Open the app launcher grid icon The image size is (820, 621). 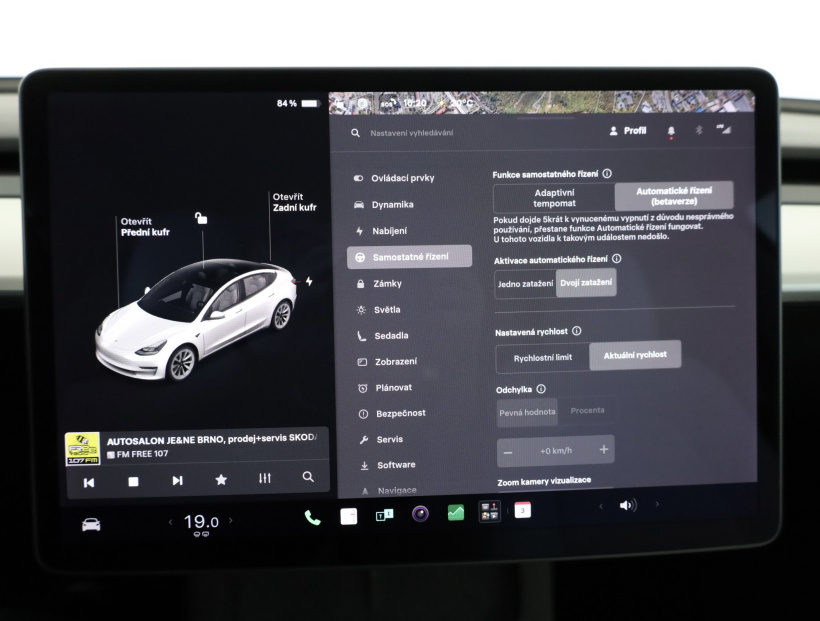[x=489, y=511]
